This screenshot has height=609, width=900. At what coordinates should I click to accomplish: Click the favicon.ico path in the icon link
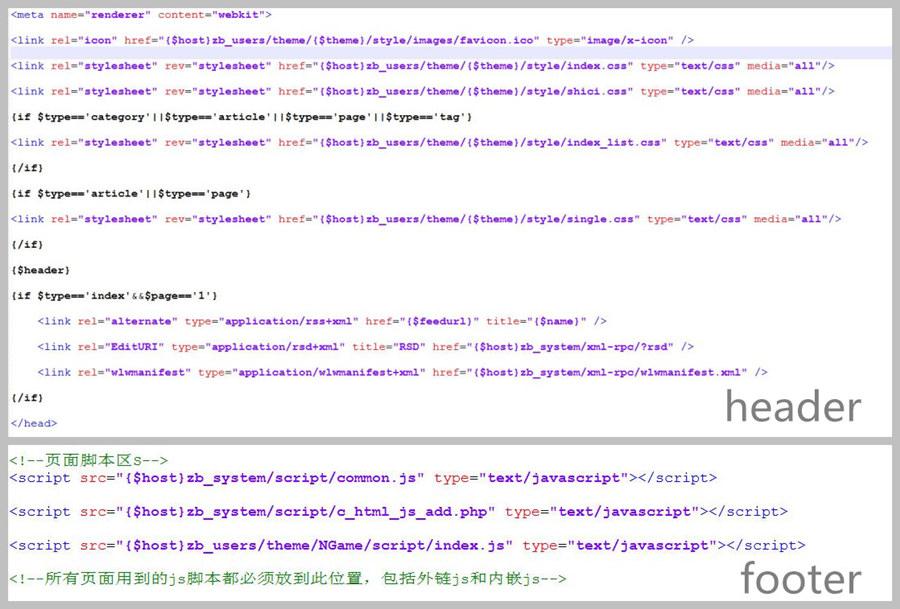tap(350, 40)
